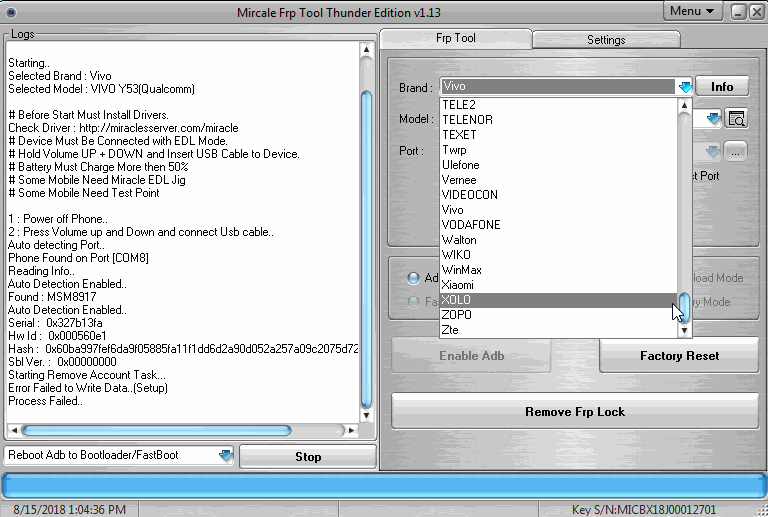Screen dimensions: 768x517
Task: Click the log line 'Process Failed..'
Action: 46,401
